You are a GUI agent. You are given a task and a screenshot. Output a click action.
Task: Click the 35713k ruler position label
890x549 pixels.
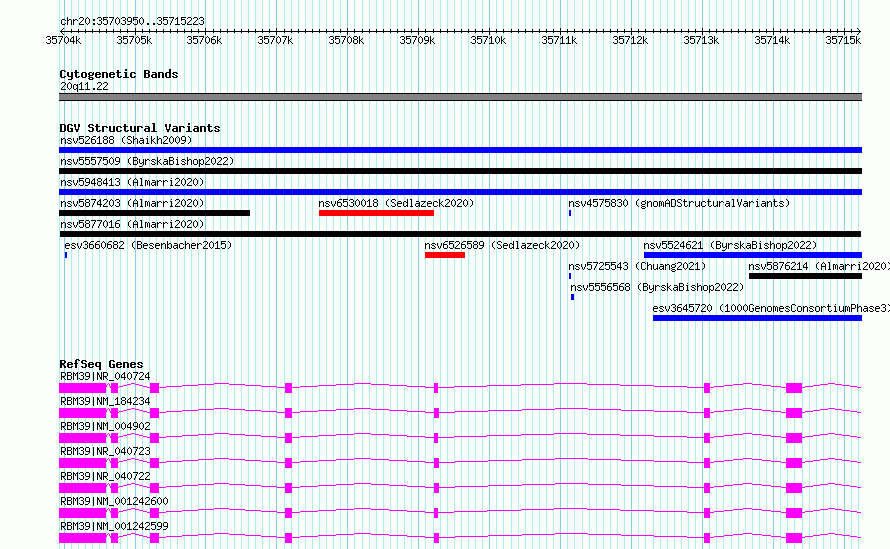click(x=701, y=40)
